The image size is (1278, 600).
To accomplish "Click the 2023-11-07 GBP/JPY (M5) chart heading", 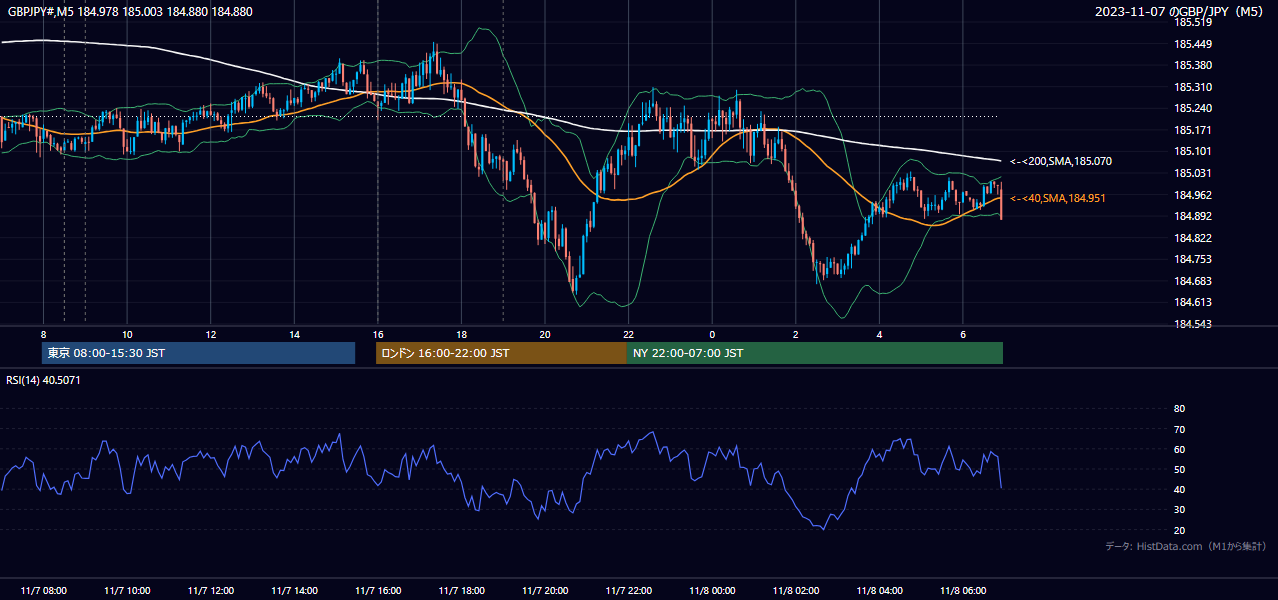I will tap(1180, 12).
